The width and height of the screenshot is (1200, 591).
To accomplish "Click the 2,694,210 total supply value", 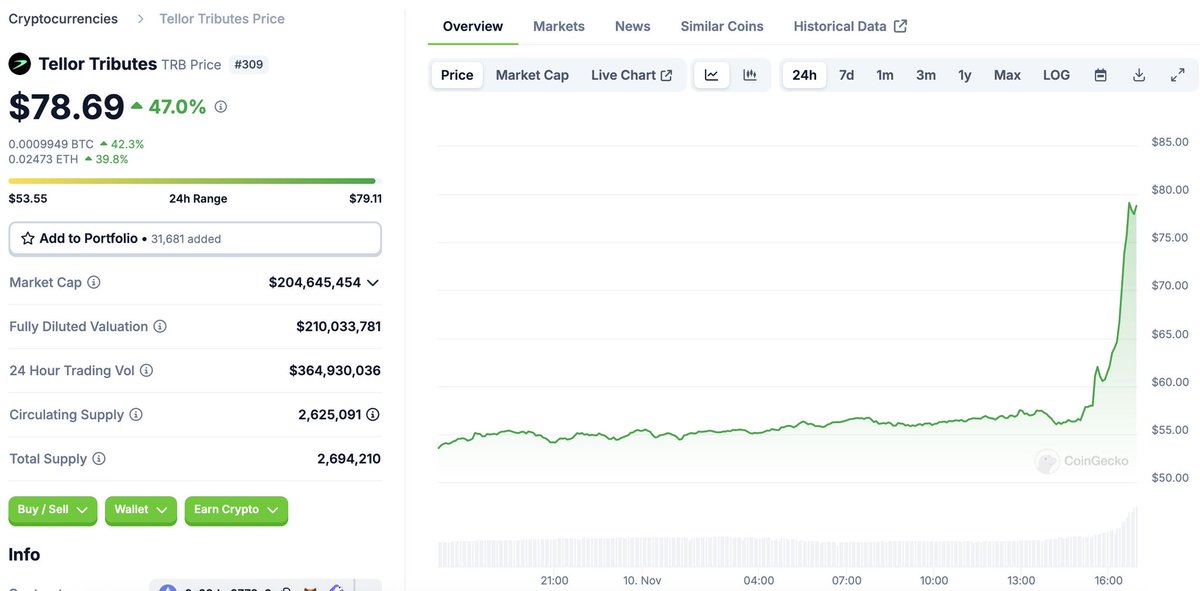I will coord(349,459).
